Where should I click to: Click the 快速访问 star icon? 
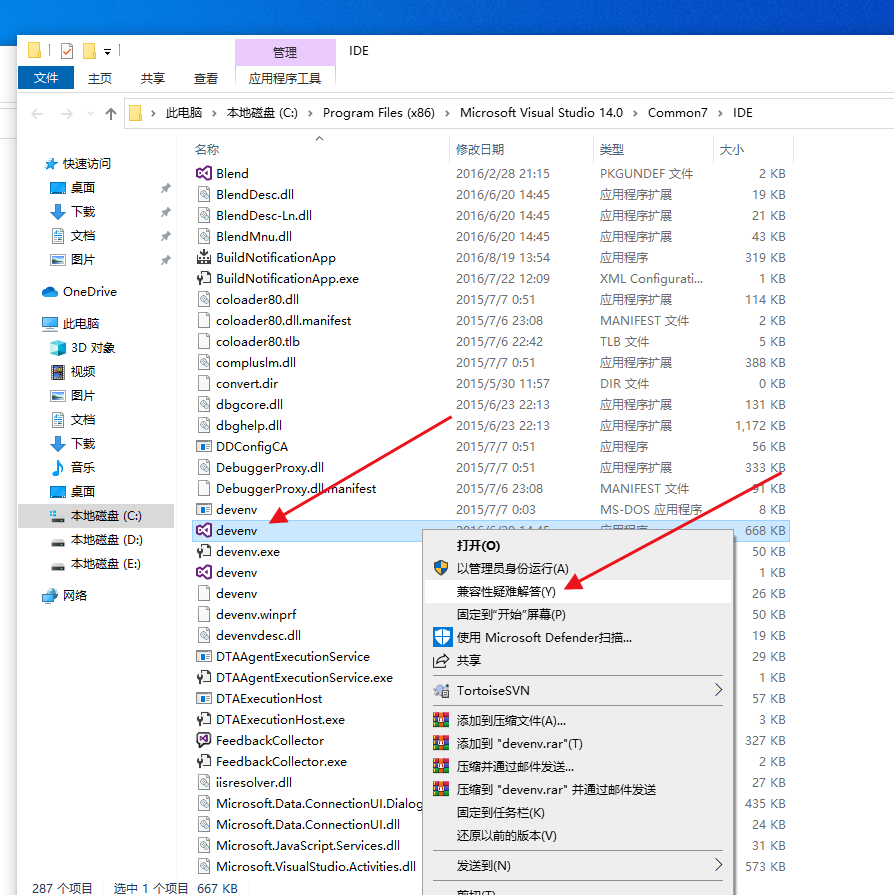click(51, 164)
